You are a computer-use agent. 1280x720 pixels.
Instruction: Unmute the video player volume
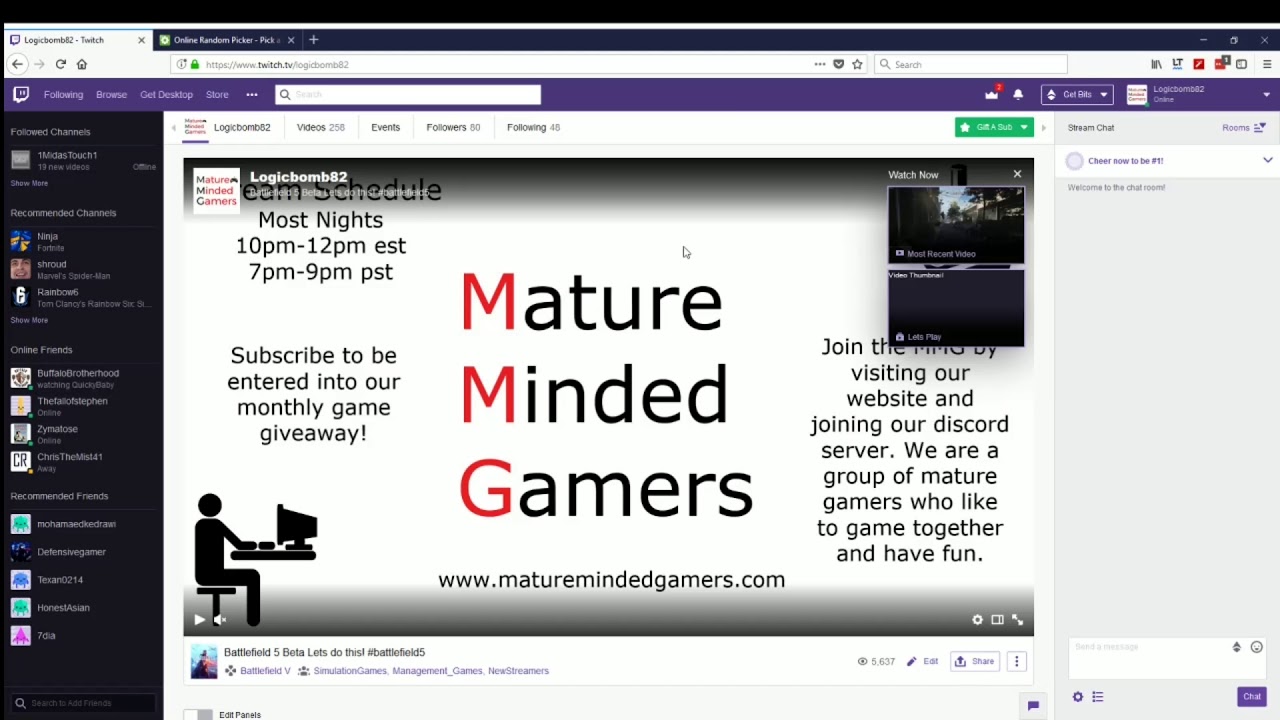pos(221,620)
